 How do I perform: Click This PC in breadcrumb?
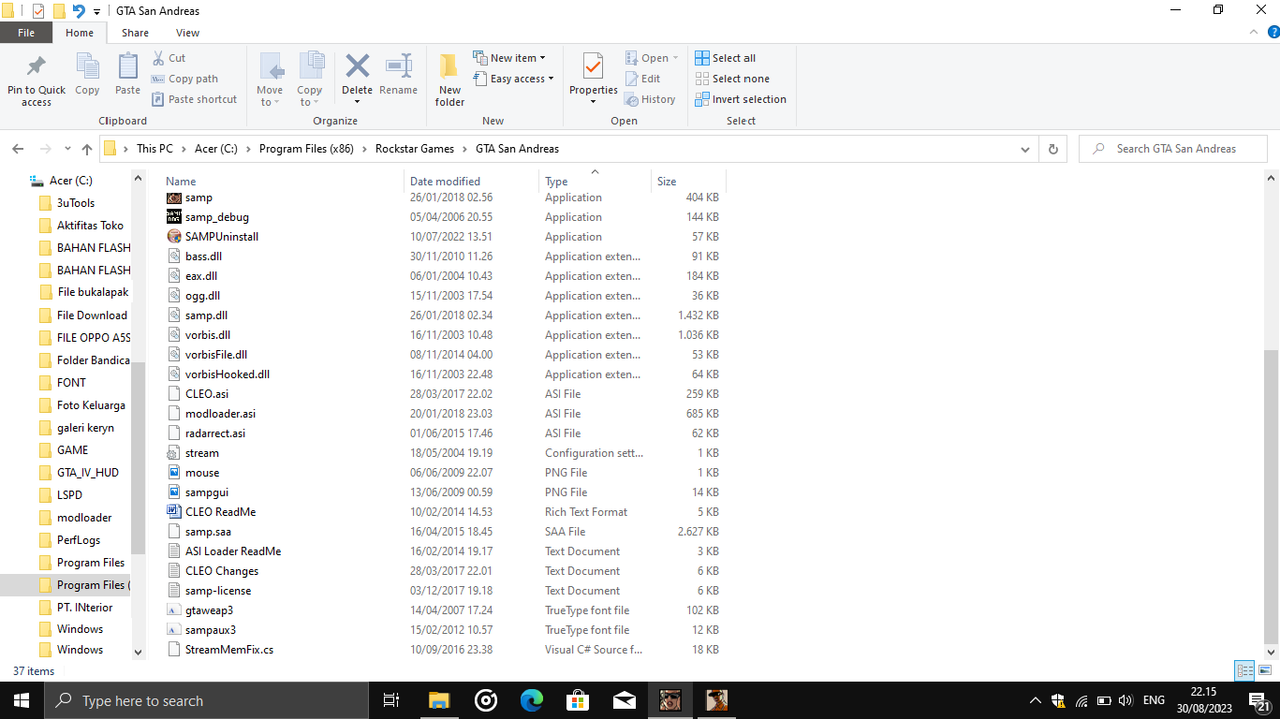[x=154, y=149]
